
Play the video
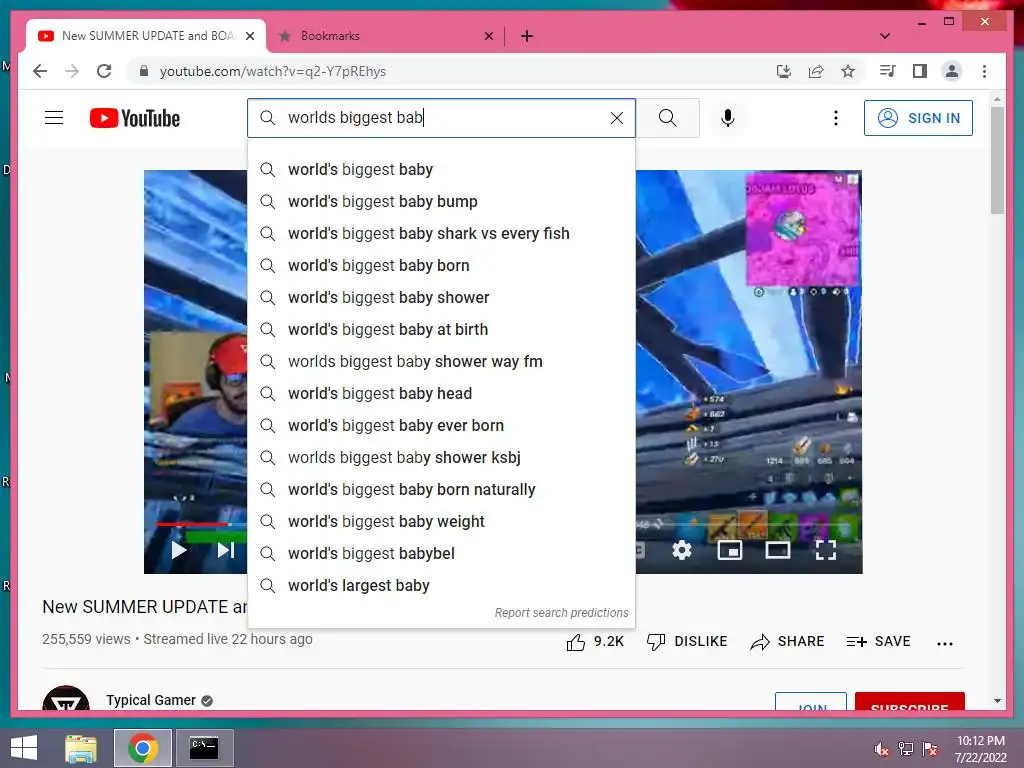point(178,551)
